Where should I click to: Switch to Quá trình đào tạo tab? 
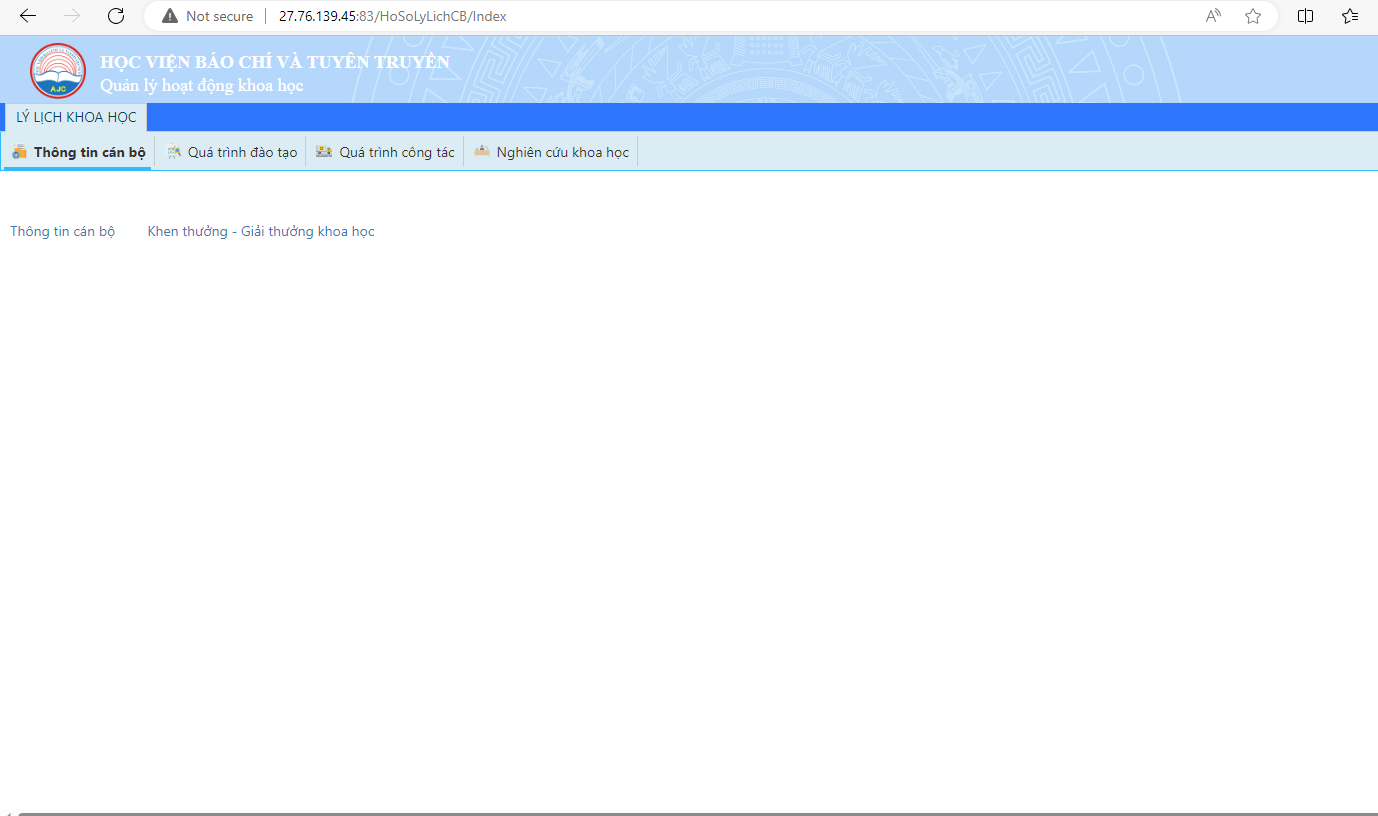[231, 152]
